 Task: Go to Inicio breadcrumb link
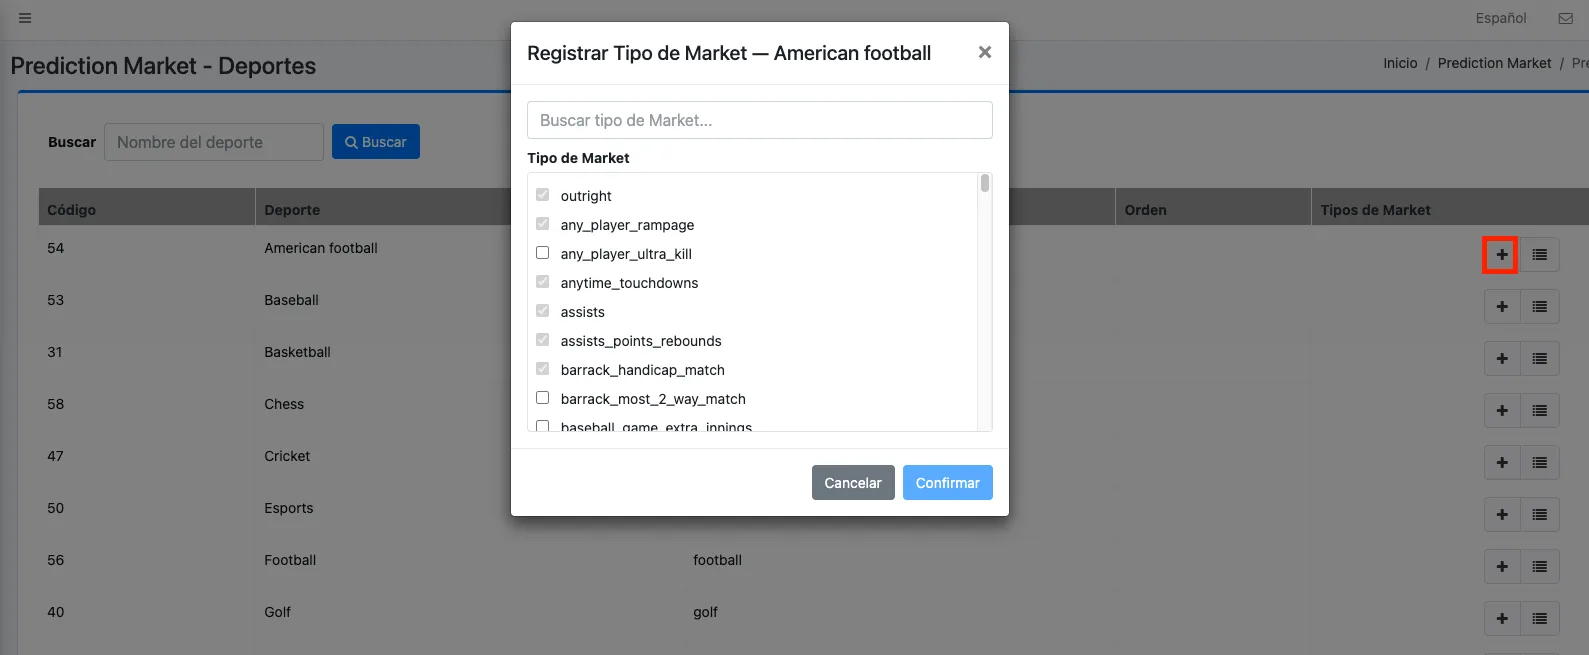click(1400, 63)
